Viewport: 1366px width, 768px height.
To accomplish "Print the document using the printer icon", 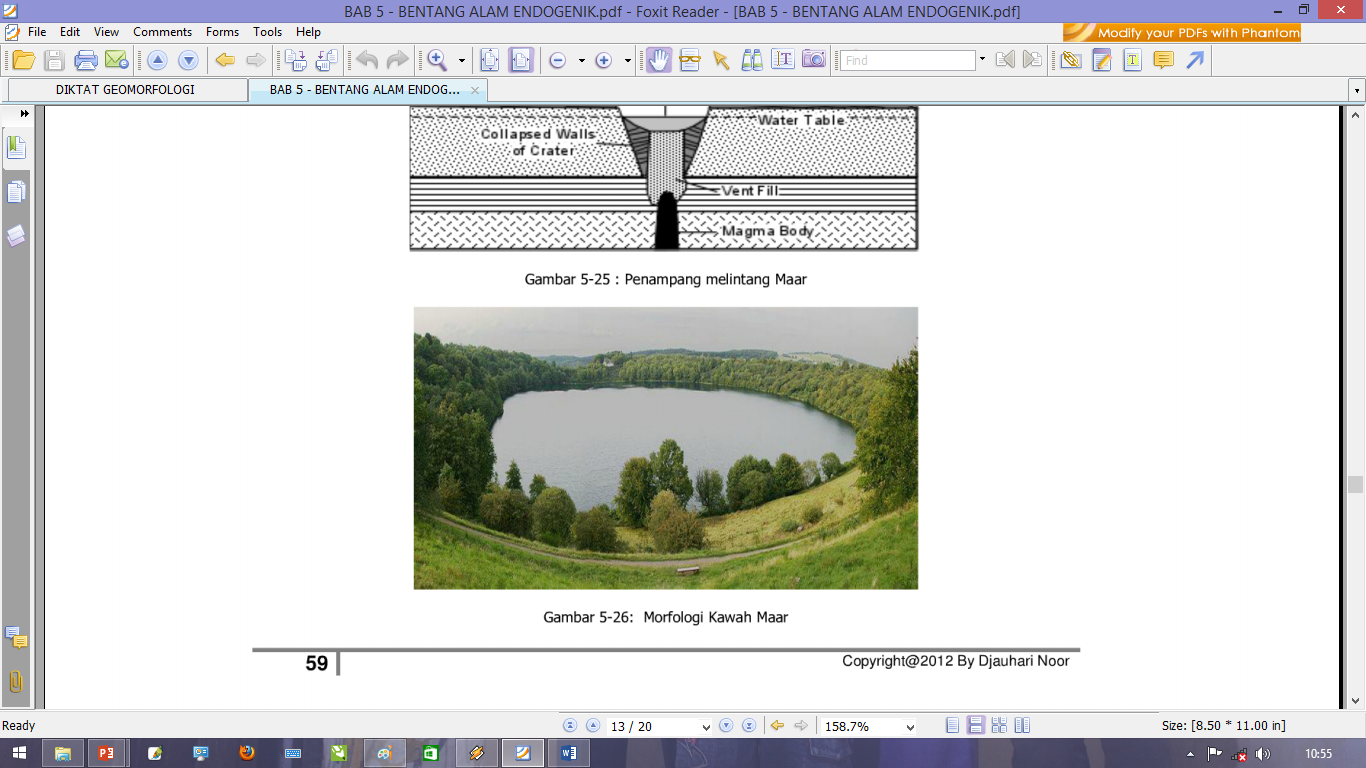I will pos(86,60).
